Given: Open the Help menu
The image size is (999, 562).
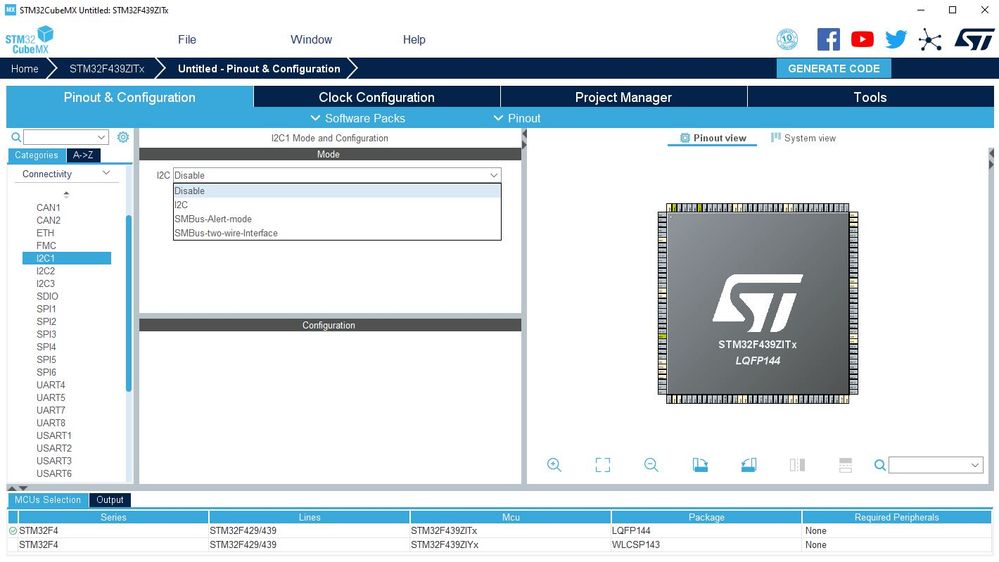Looking at the screenshot, I should tap(414, 40).
